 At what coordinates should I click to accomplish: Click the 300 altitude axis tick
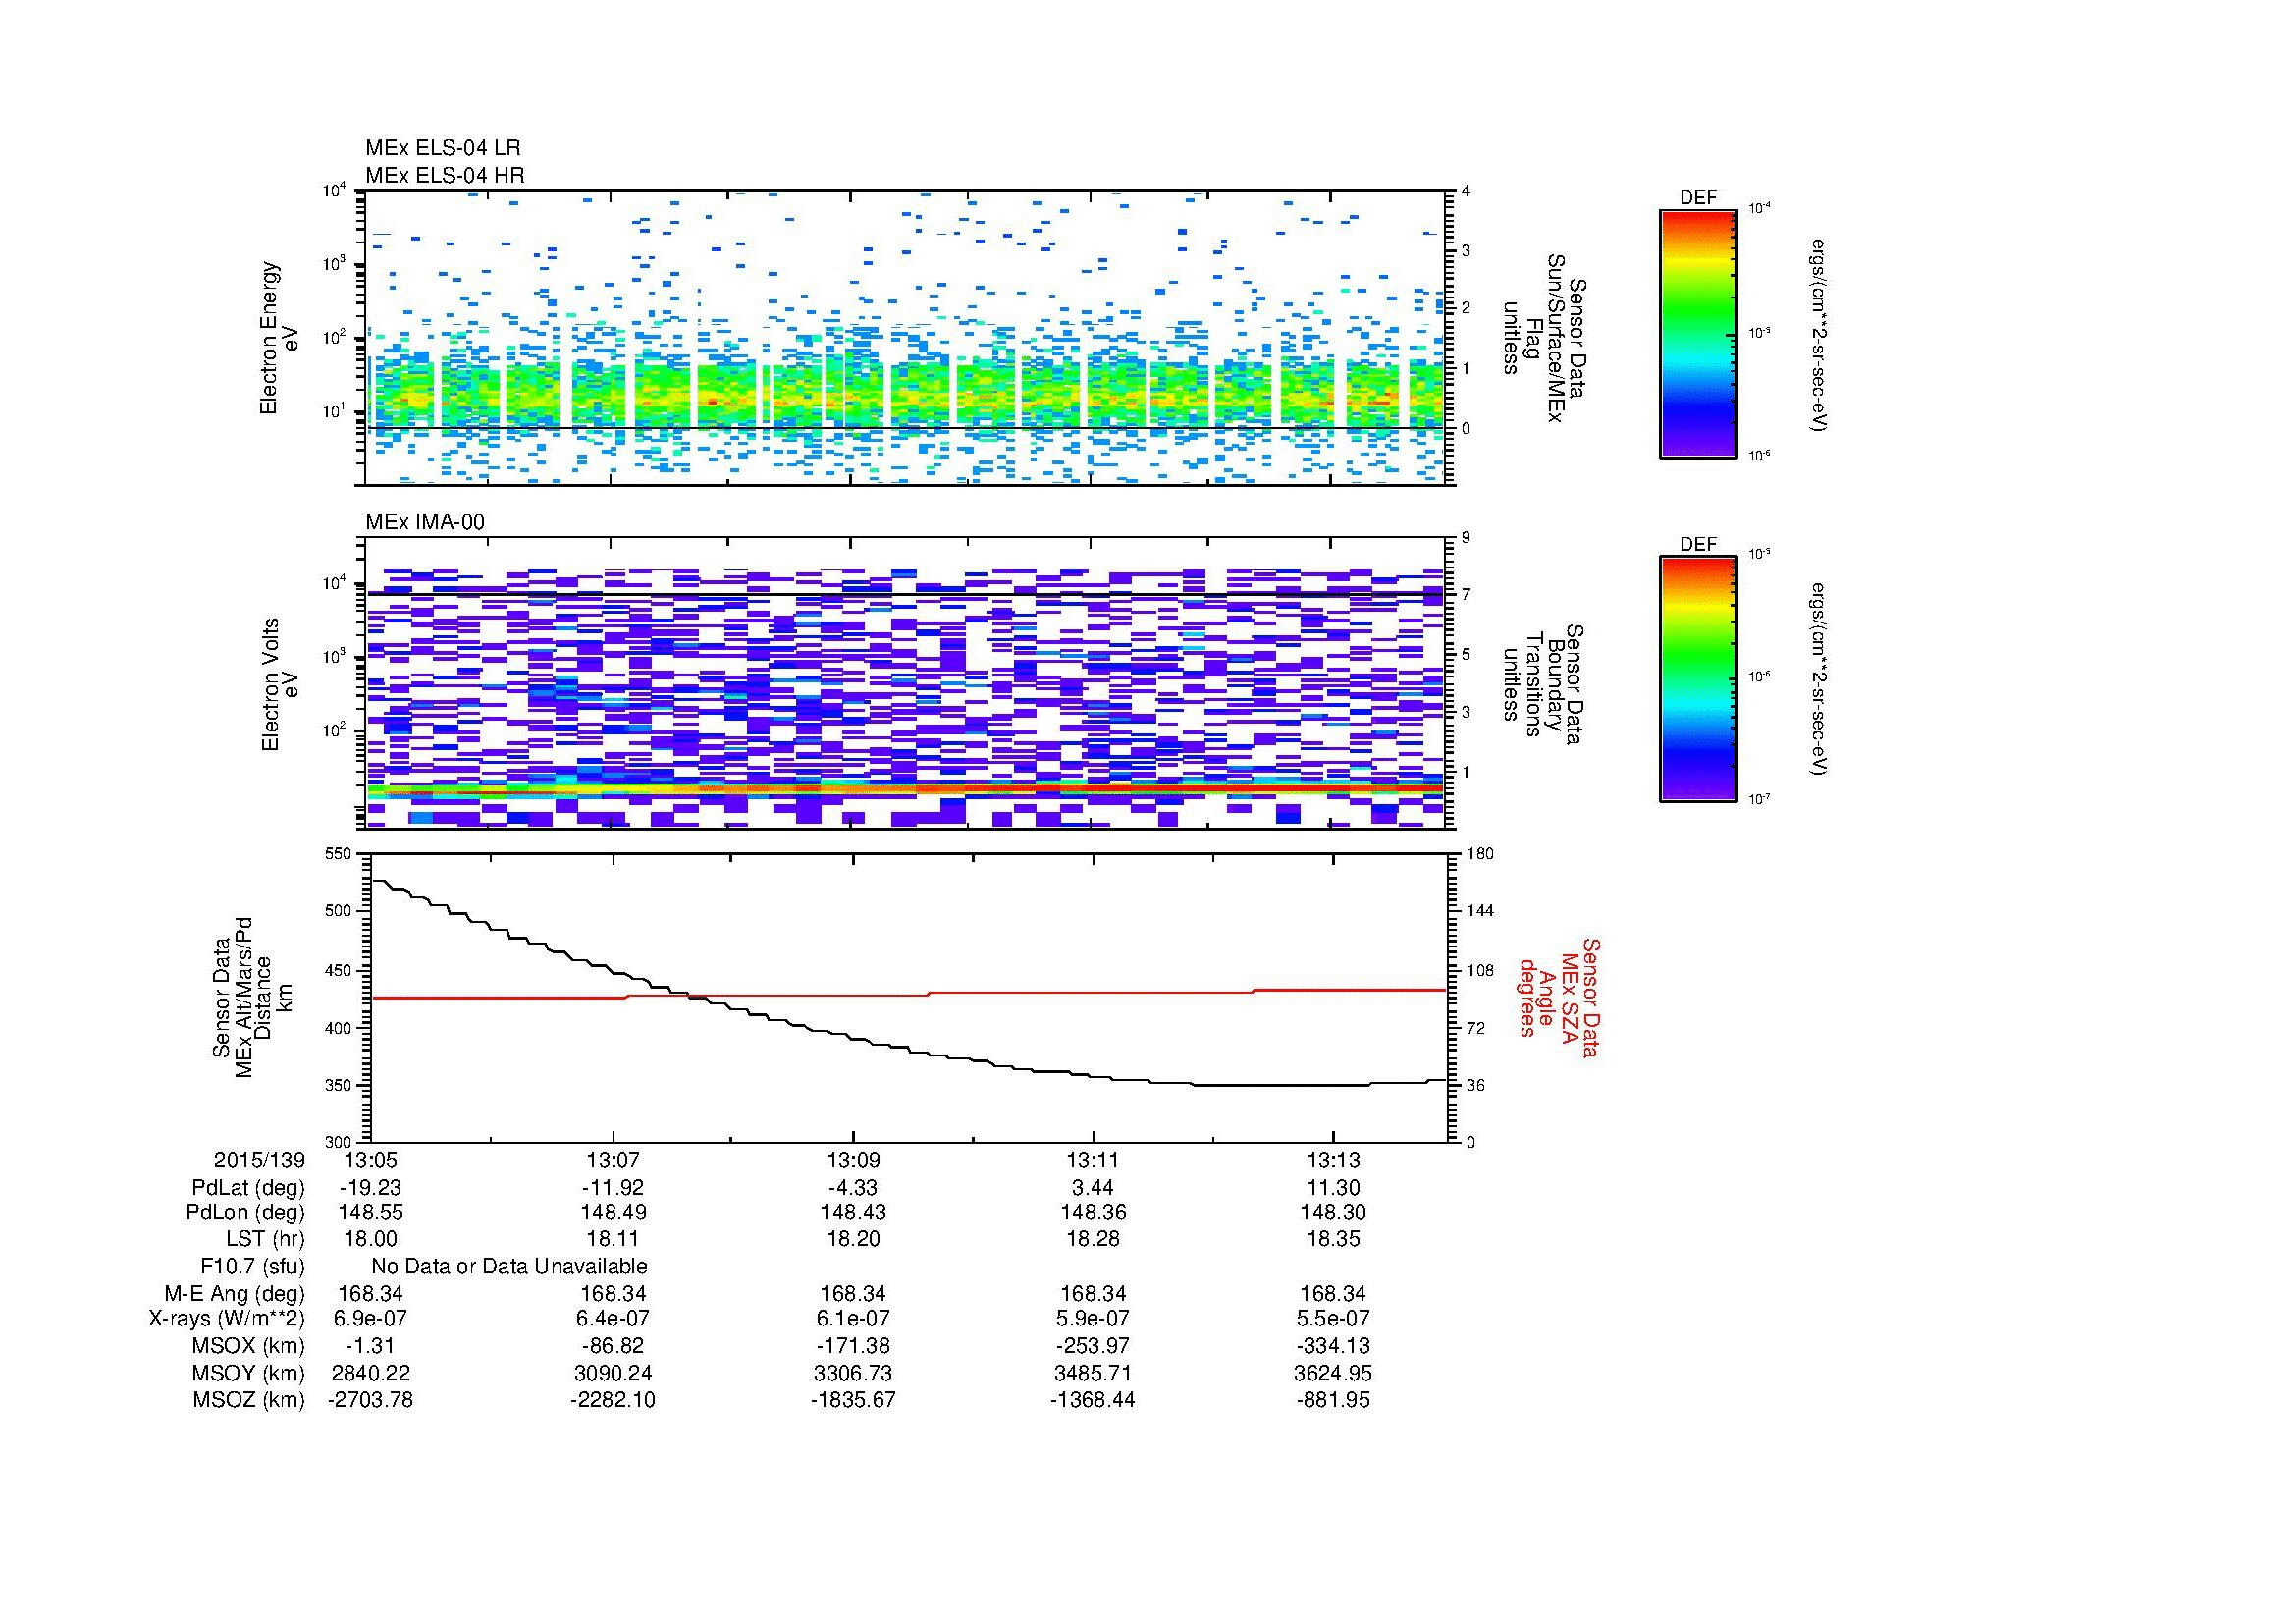pyautogui.click(x=339, y=1141)
